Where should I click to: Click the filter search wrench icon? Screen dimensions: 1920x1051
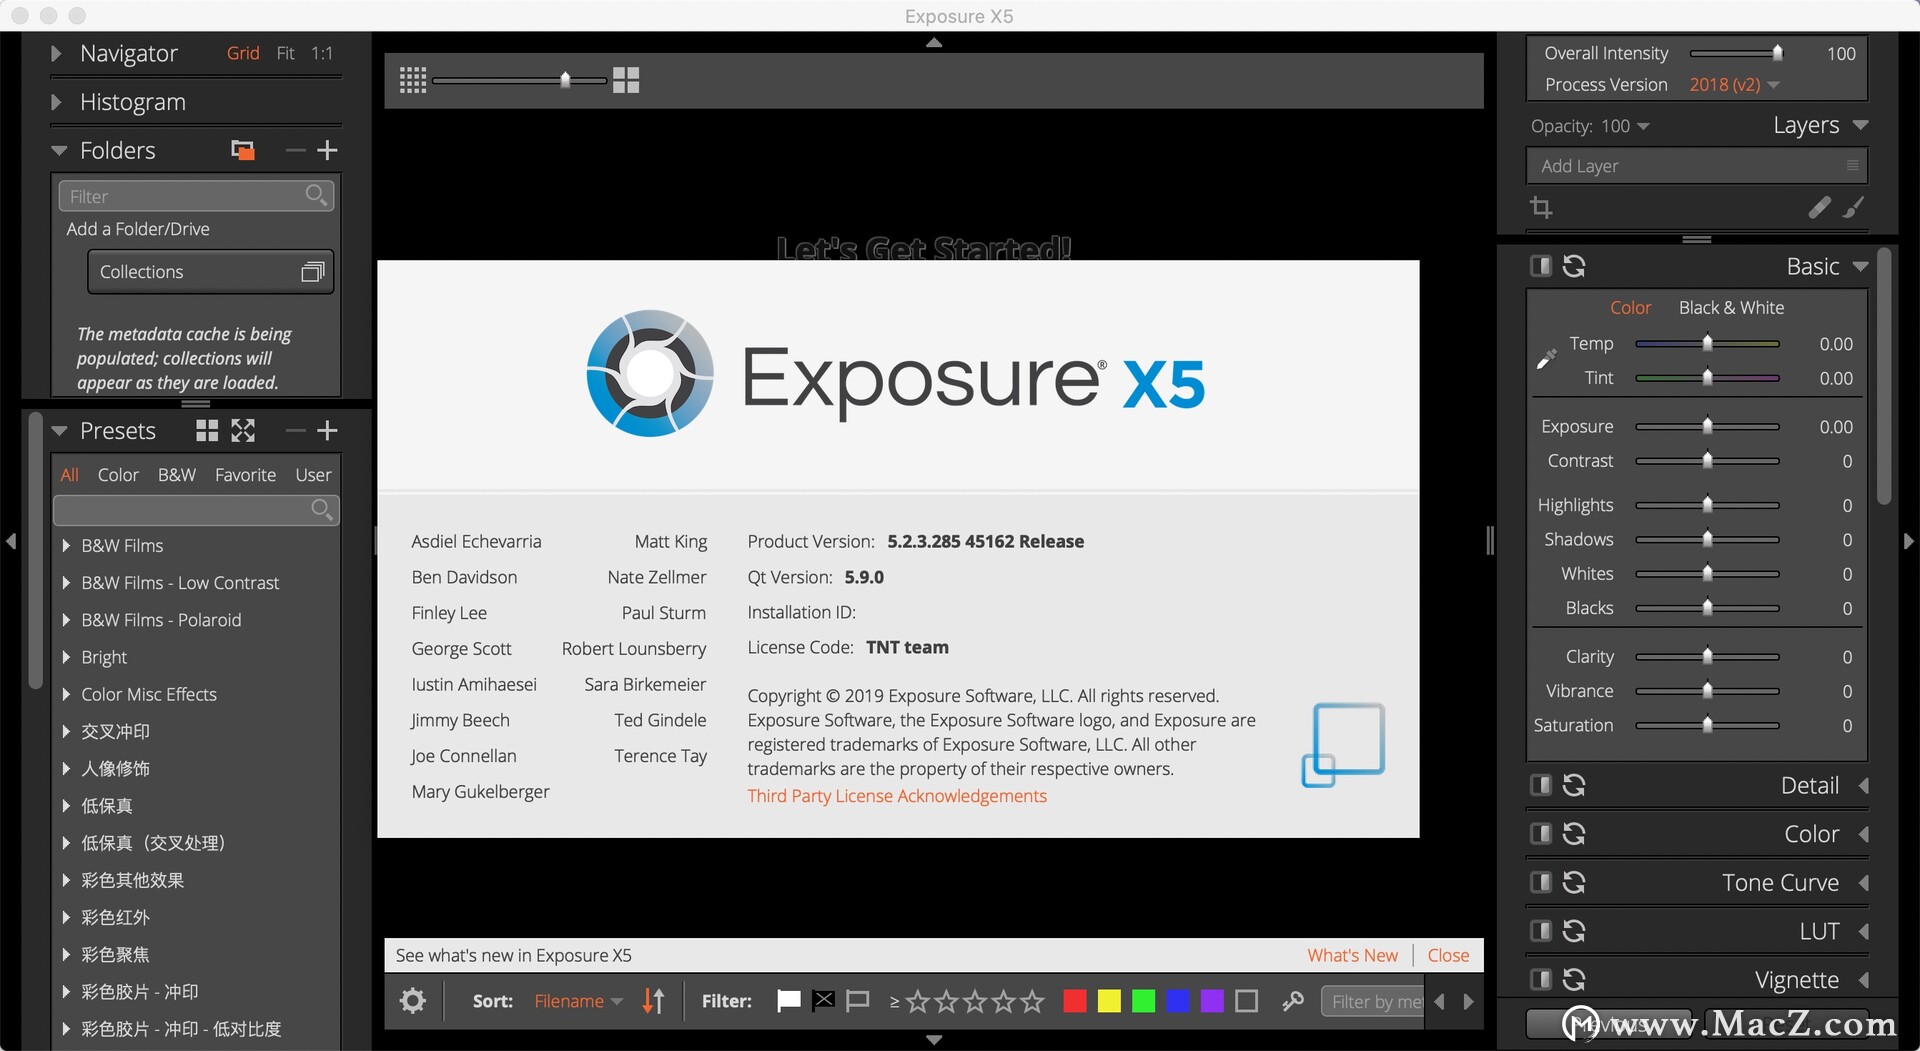pyautogui.click(x=1293, y=1001)
